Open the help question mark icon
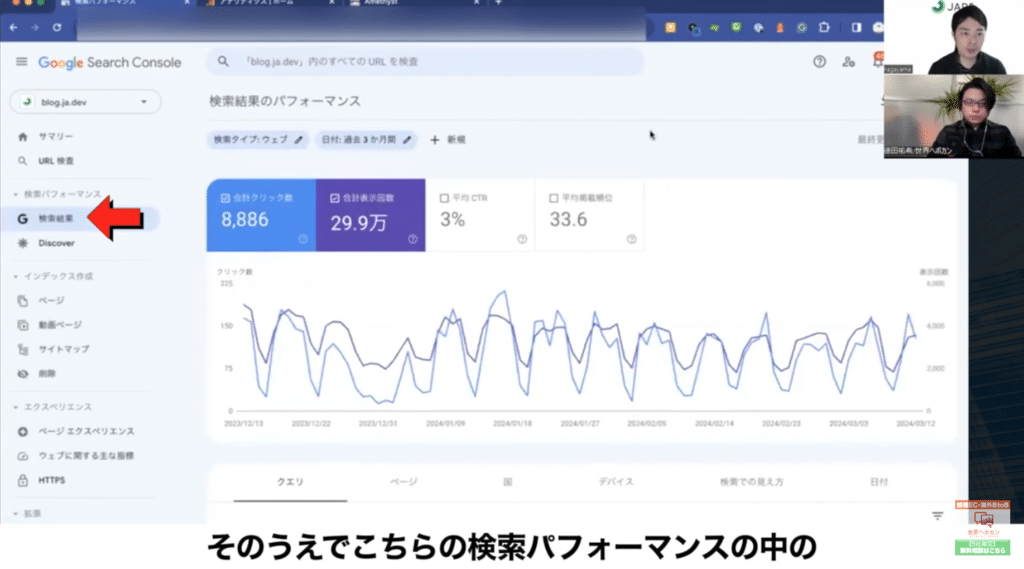This screenshot has width=1024, height=569. (x=819, y=61)
